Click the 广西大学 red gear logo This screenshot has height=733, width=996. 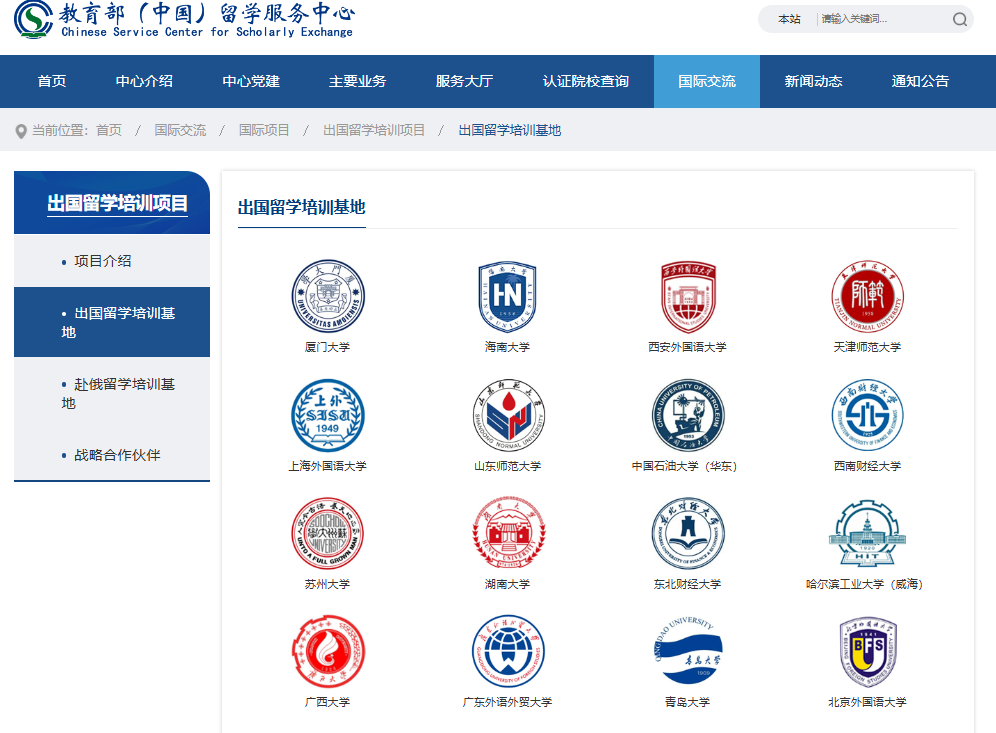point(328,652)
